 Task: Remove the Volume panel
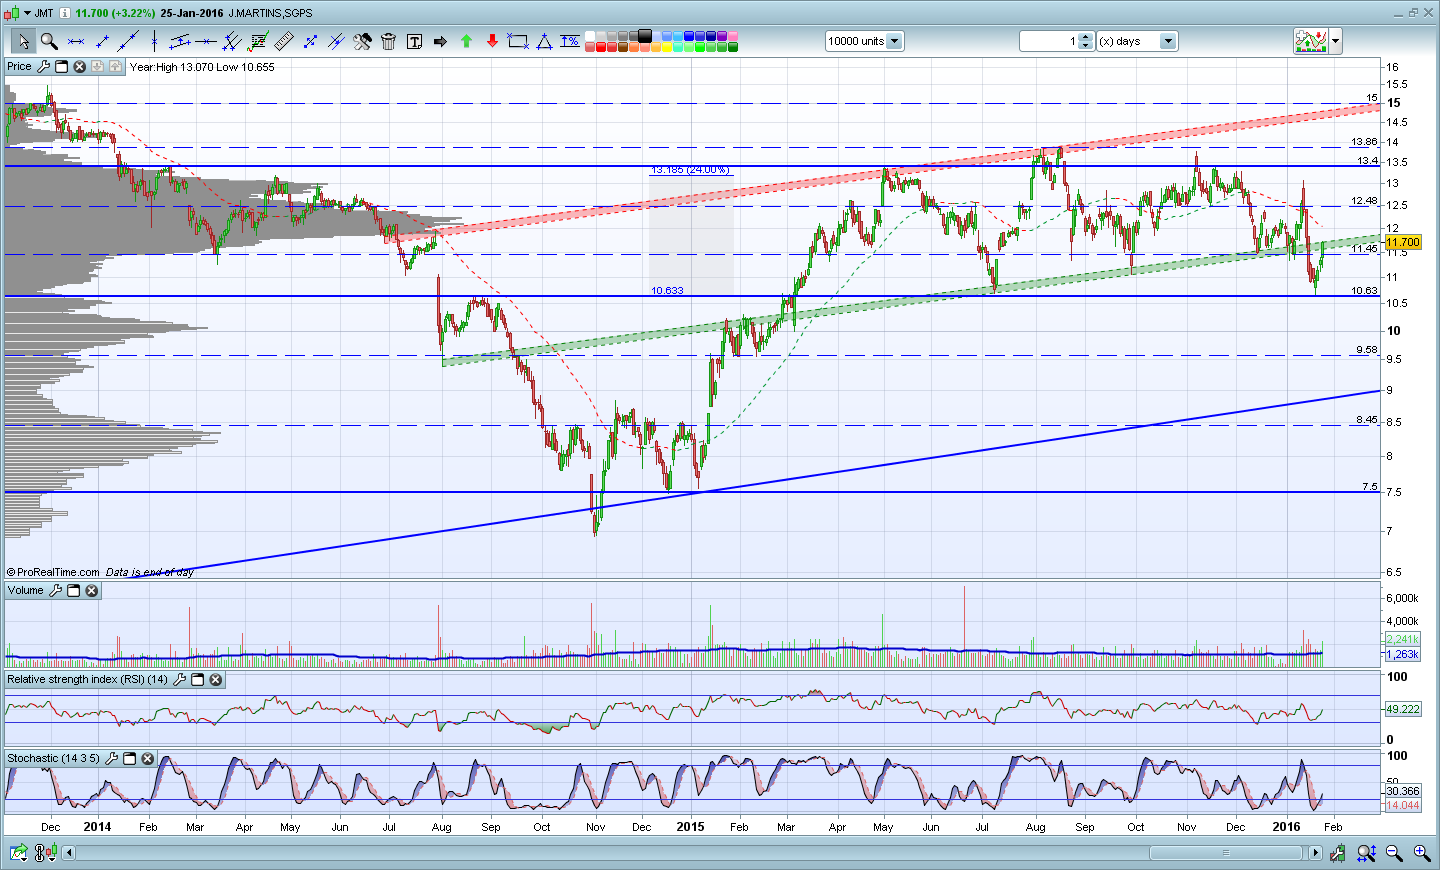[91, 591]
